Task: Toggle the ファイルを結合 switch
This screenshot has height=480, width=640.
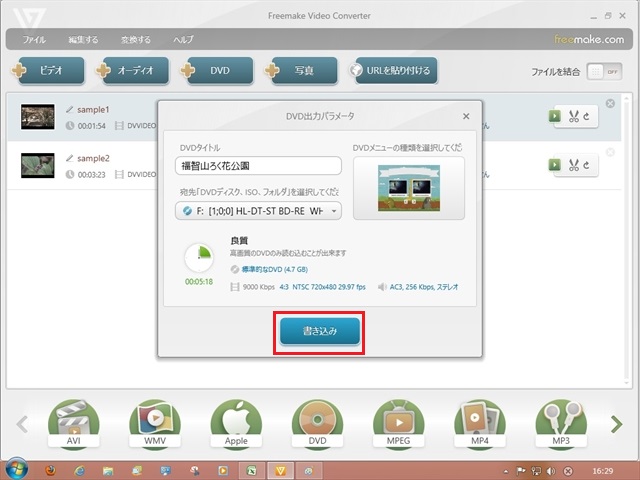Action: point(598,72)
